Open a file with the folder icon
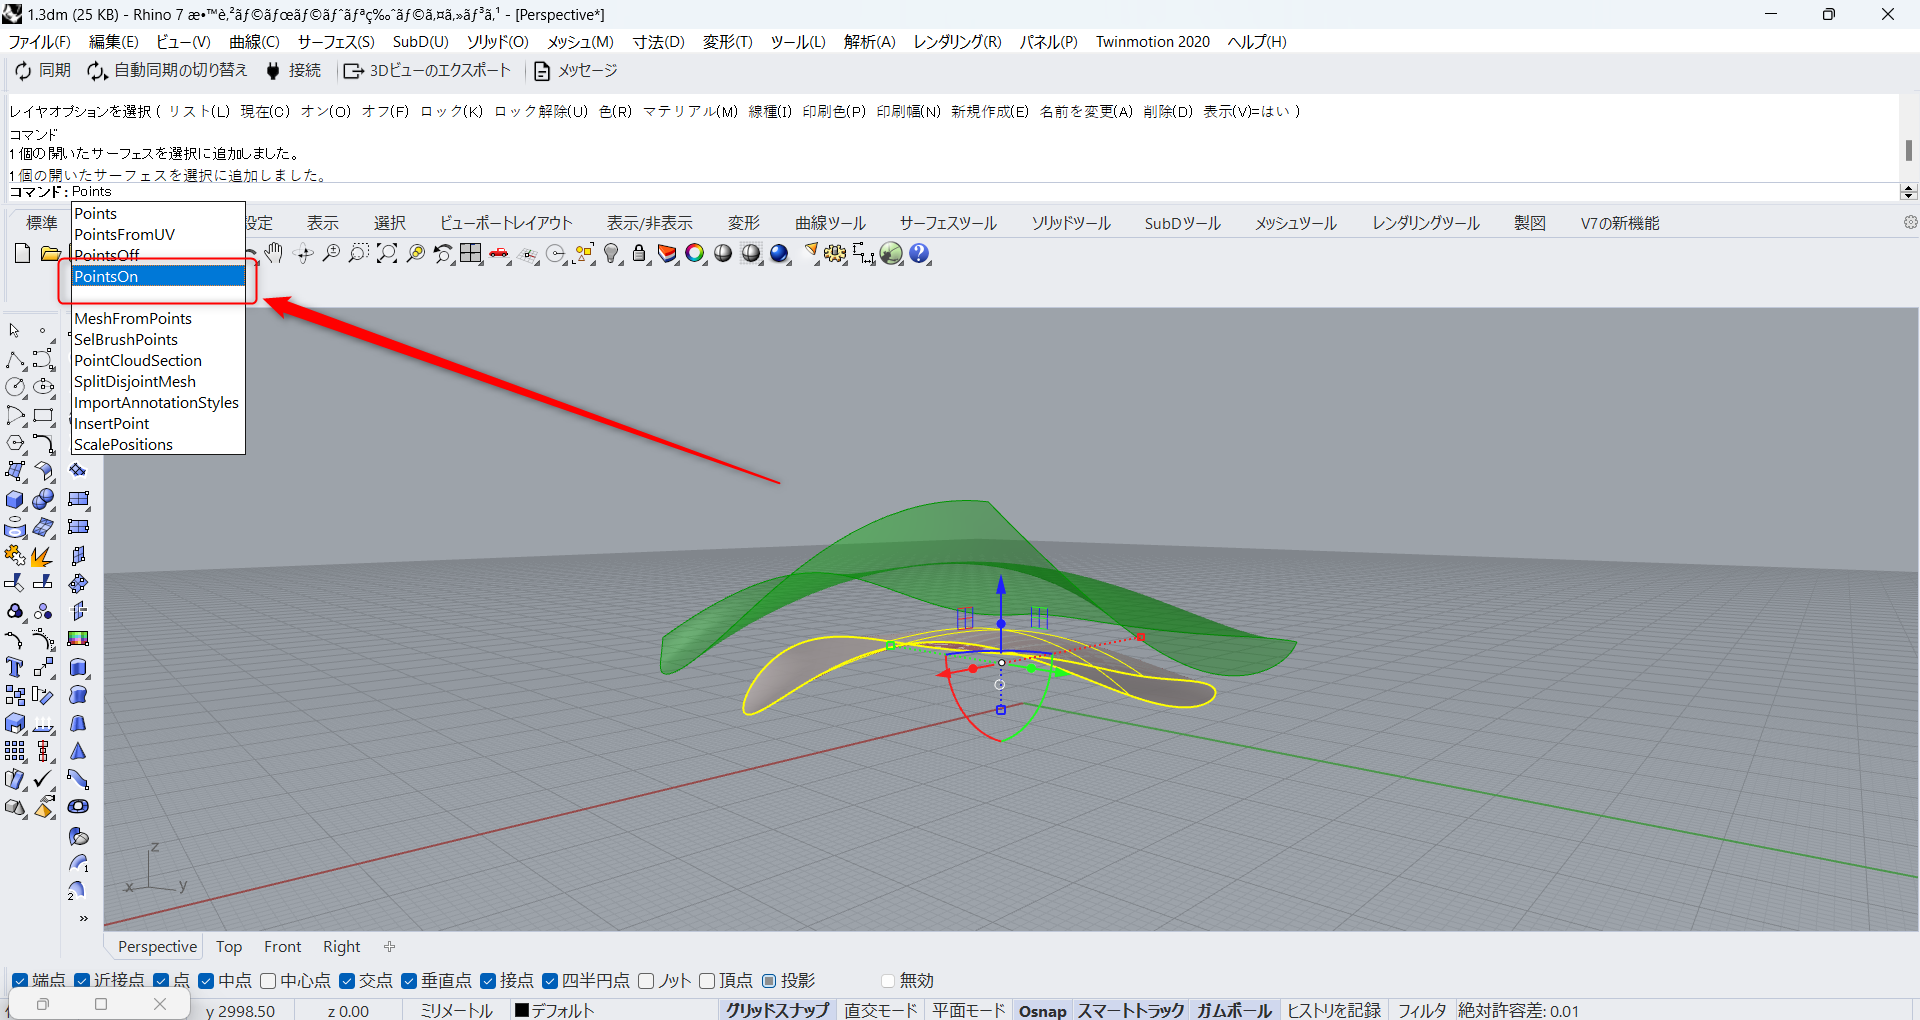Screen dimensions: 1920x1020 click(50, 253)
